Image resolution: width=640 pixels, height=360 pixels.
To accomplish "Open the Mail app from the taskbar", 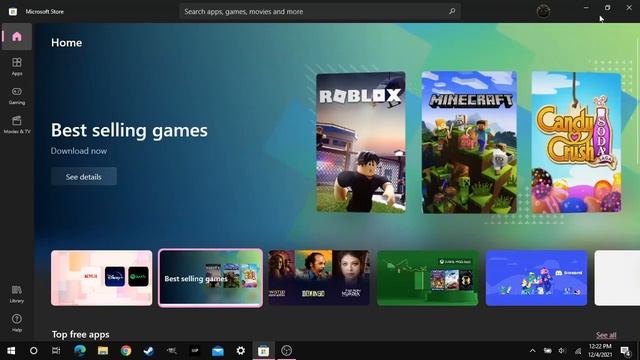I will tap(218, 351).
